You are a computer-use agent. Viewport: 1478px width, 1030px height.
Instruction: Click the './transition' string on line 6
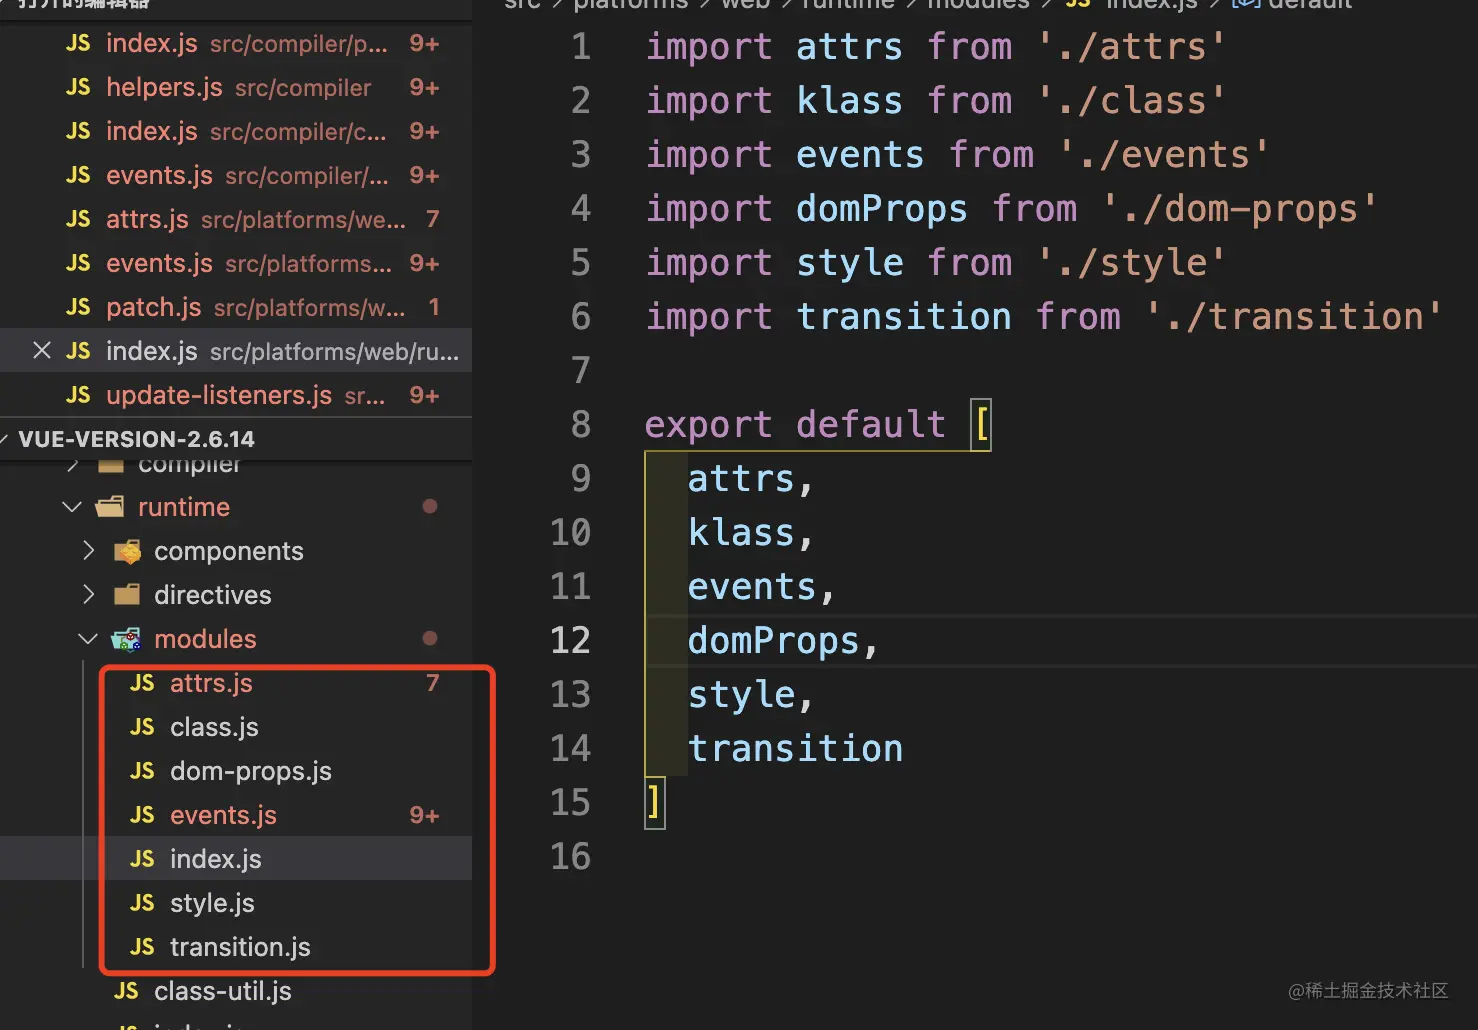1294,317
